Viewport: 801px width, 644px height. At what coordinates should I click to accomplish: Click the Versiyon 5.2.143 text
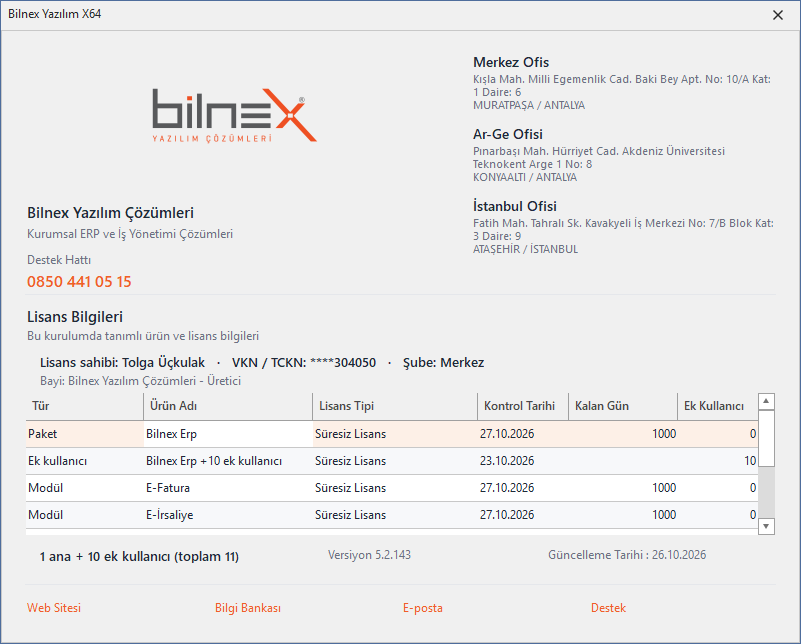pyautogui.click(x=369, y=555)
